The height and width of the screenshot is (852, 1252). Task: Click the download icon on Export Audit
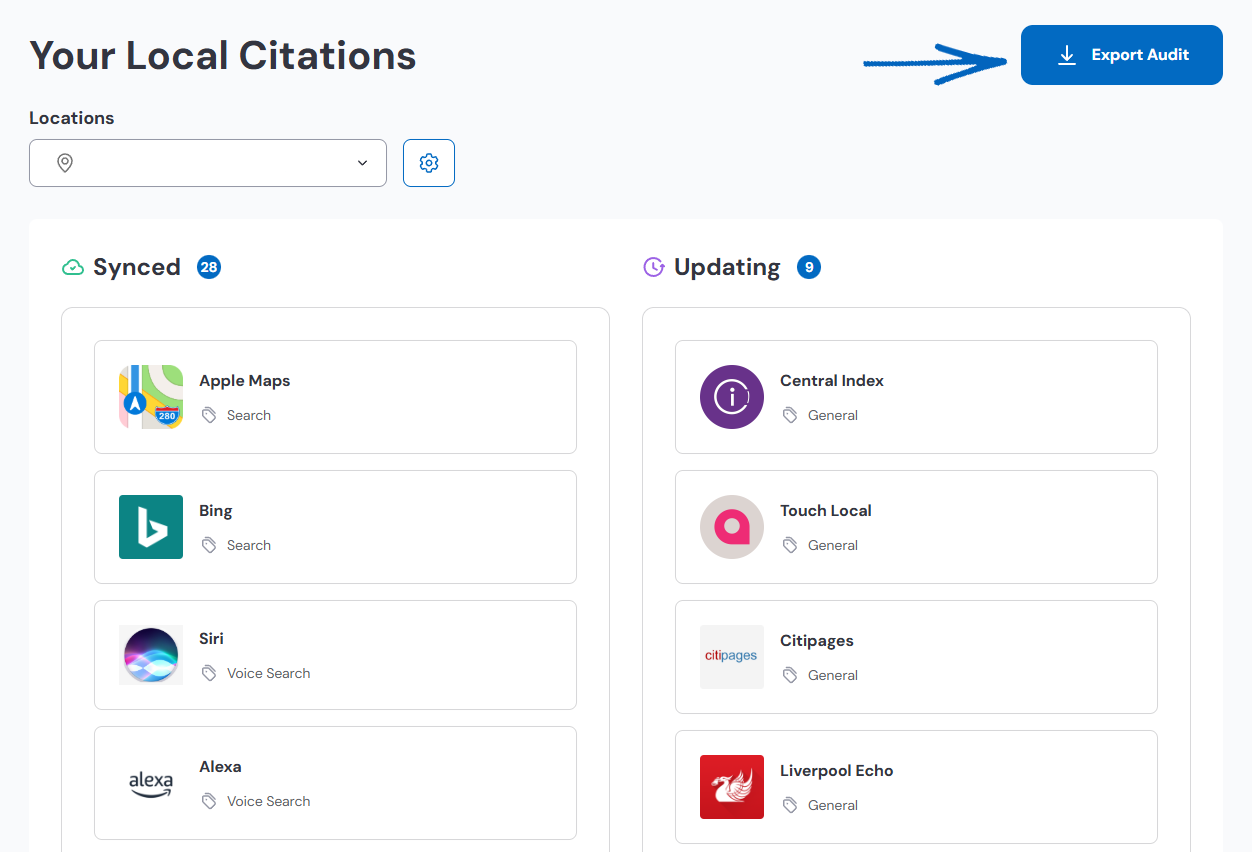click(x=1067, y=55)
